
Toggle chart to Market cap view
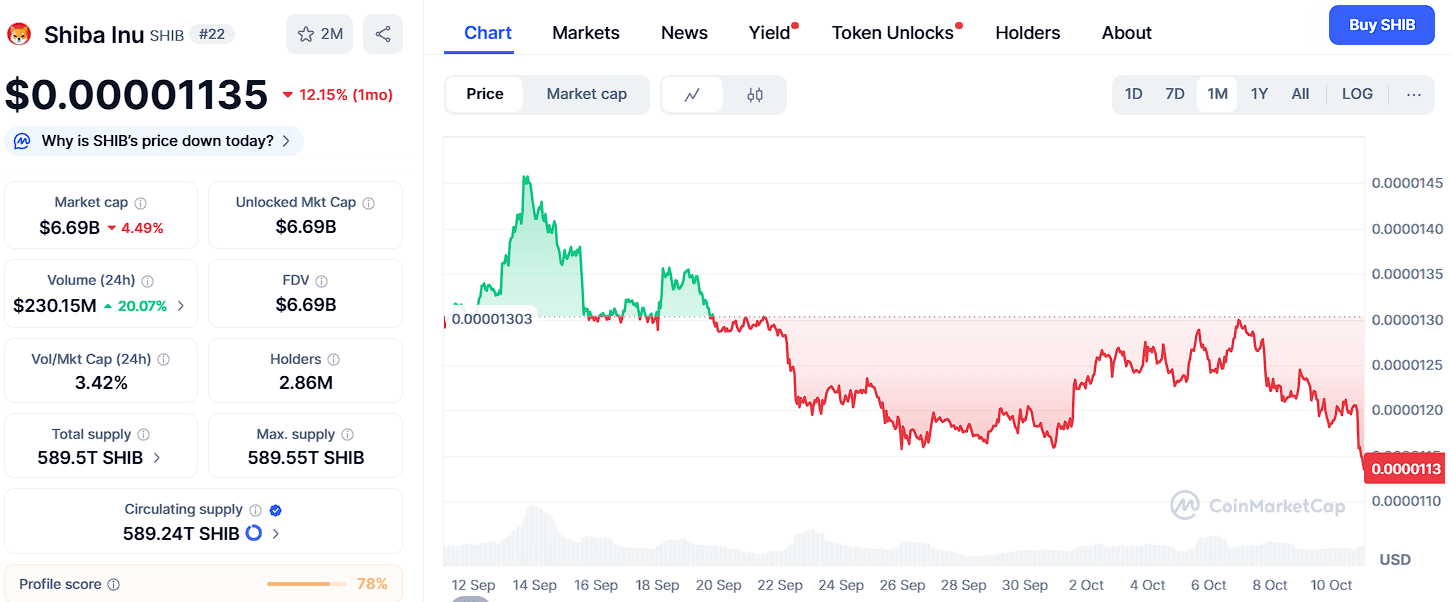586,94
